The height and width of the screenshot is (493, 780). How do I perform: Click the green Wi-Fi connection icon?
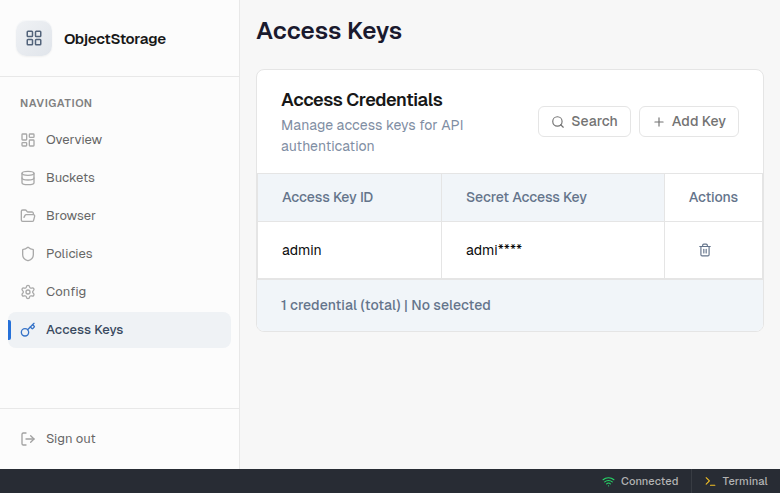click(x=608, y=481)
